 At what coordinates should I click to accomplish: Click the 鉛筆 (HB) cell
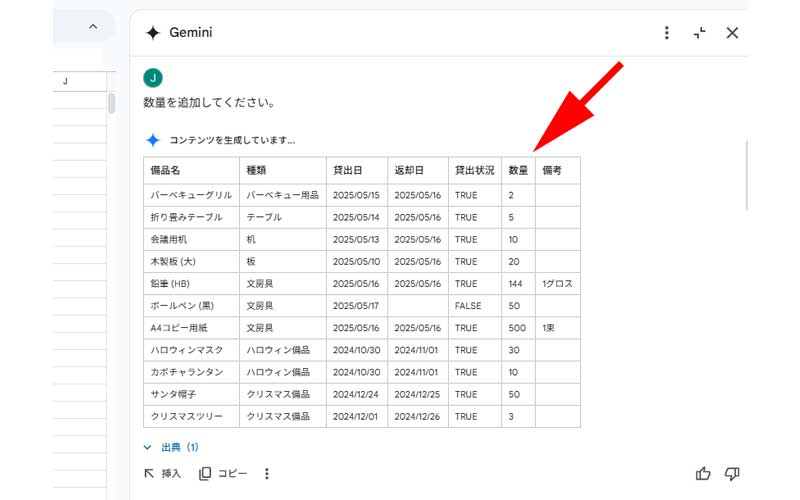pos(191,284)
